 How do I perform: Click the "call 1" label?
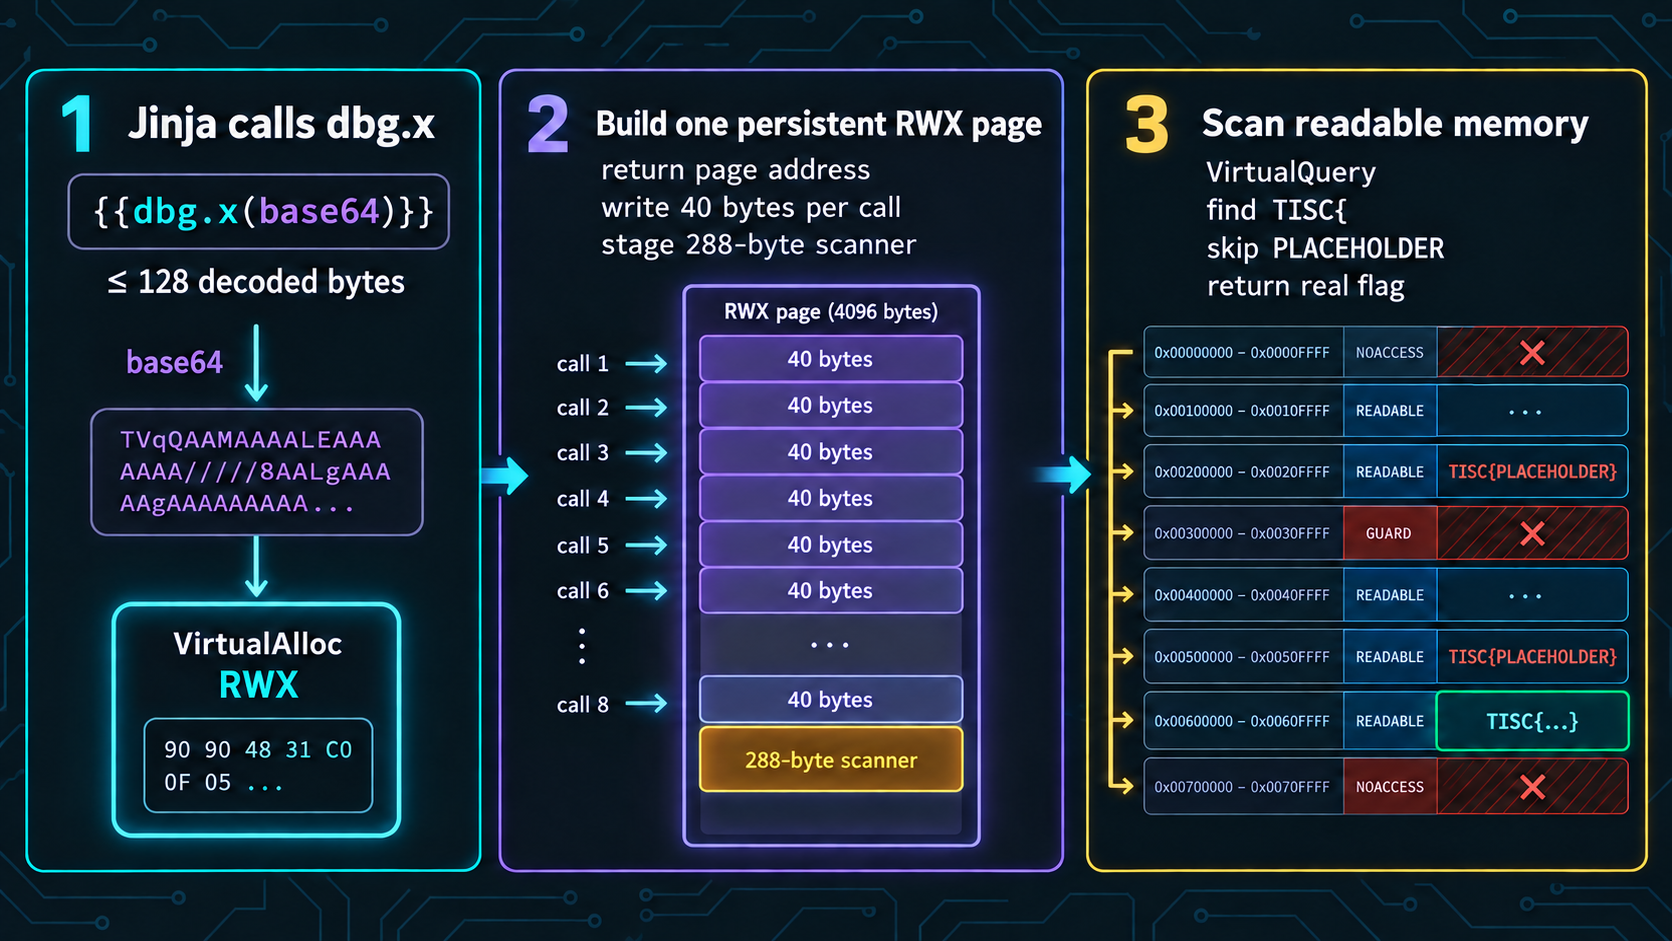pyautogui.click(x=582, y=364)
